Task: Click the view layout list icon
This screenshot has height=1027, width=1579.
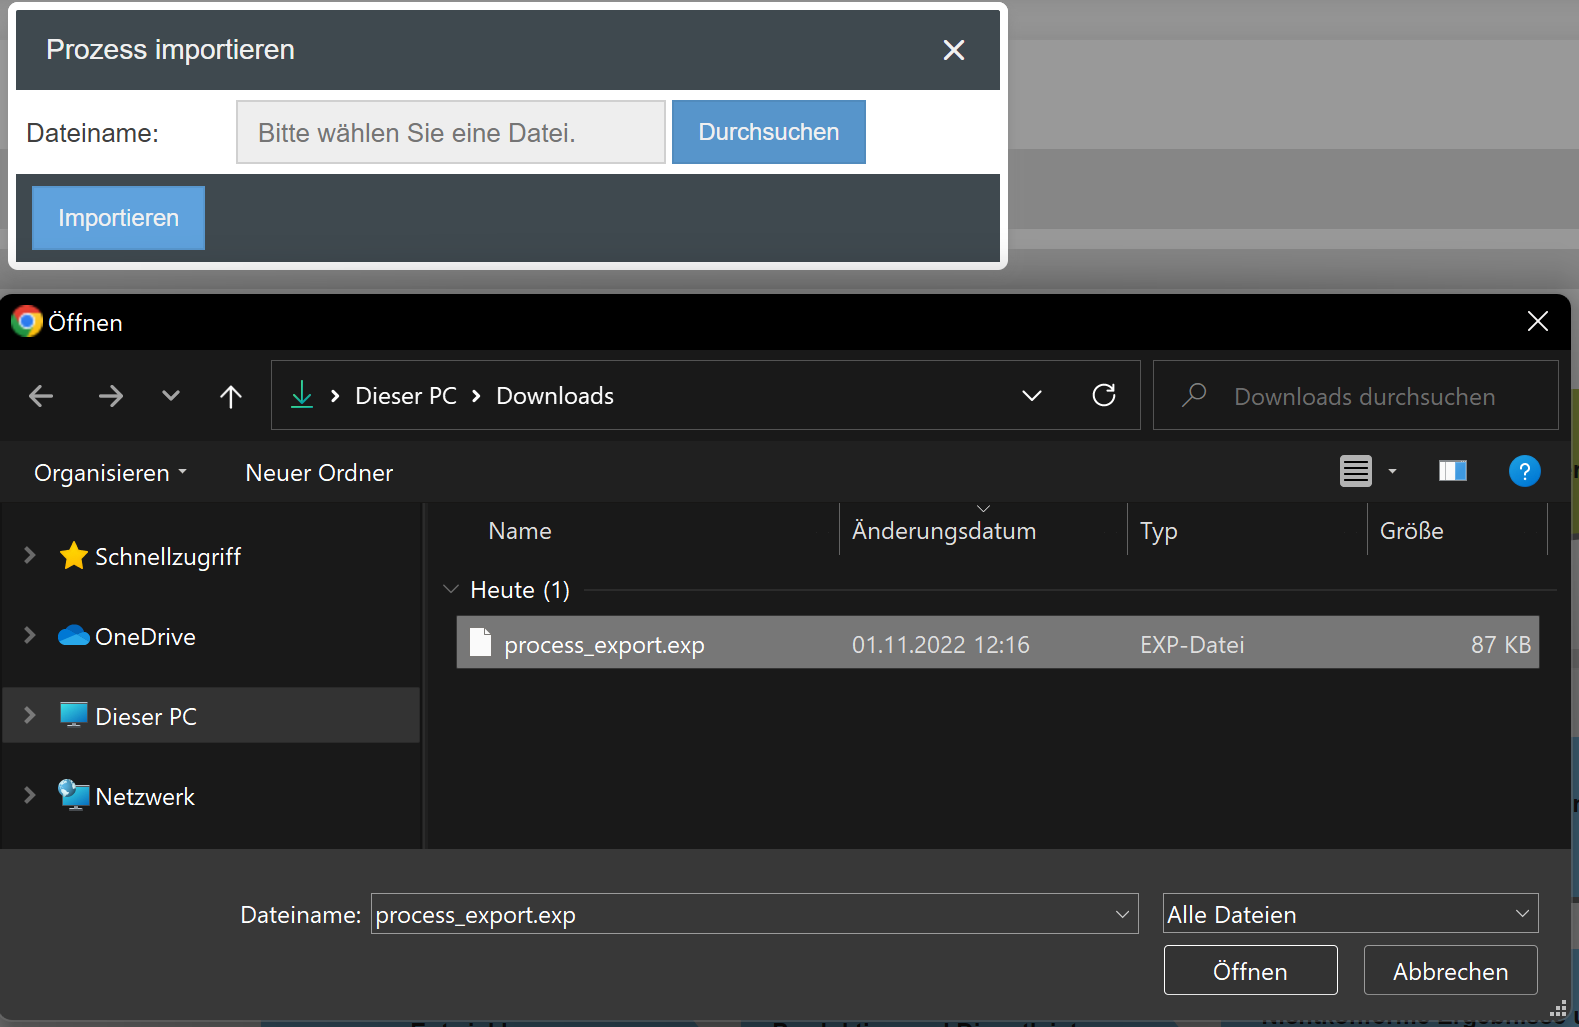Action: click(x=1355, y=471)
